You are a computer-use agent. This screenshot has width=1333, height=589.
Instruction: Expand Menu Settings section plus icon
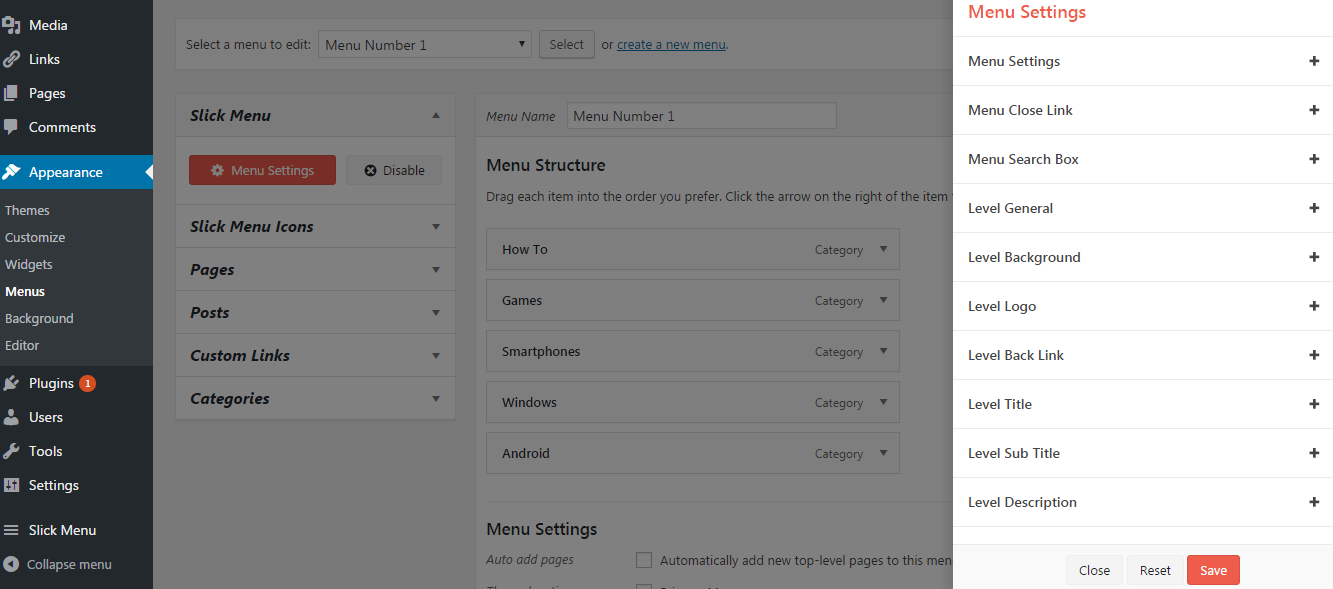pos(1314,61)
